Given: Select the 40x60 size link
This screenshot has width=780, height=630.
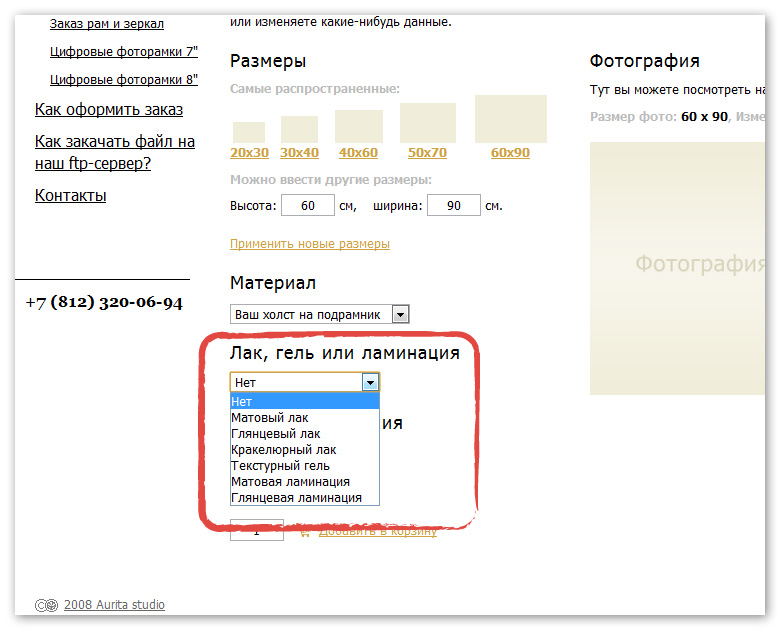Looking at the screenshot, I should 358,153.
